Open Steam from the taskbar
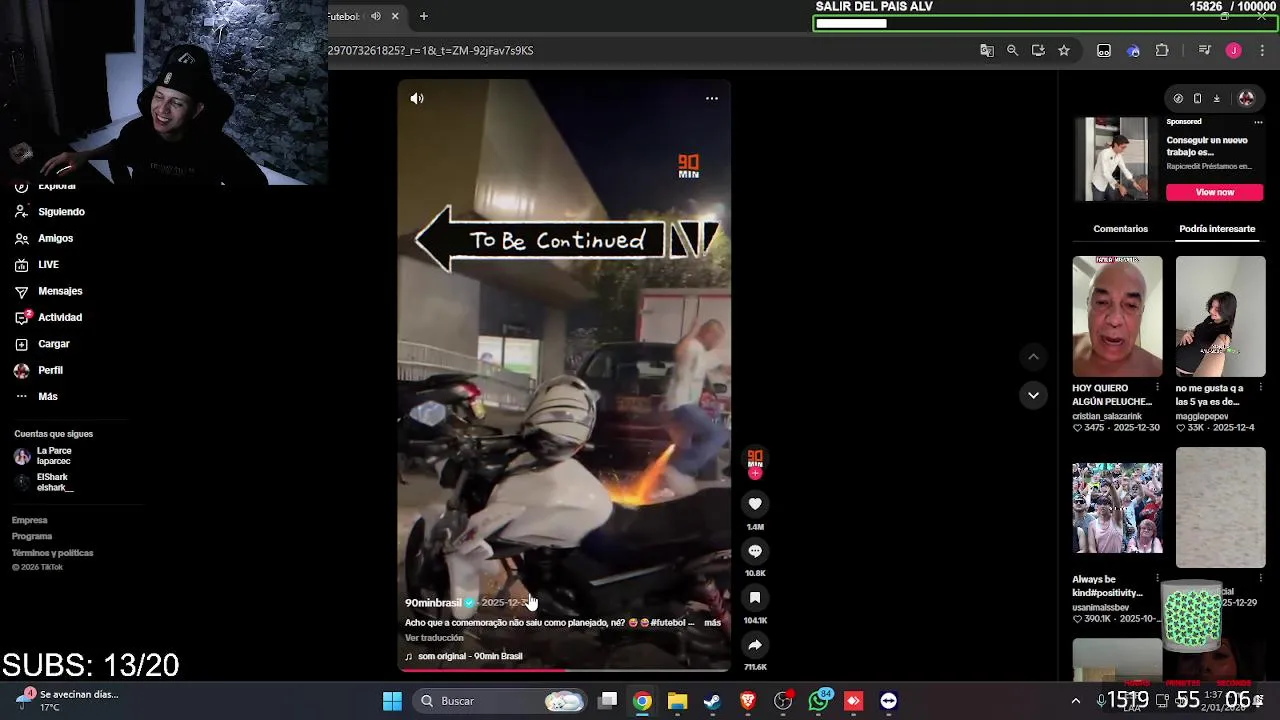The width and height of the screenshot is (1280, 720). click(712, 701)
